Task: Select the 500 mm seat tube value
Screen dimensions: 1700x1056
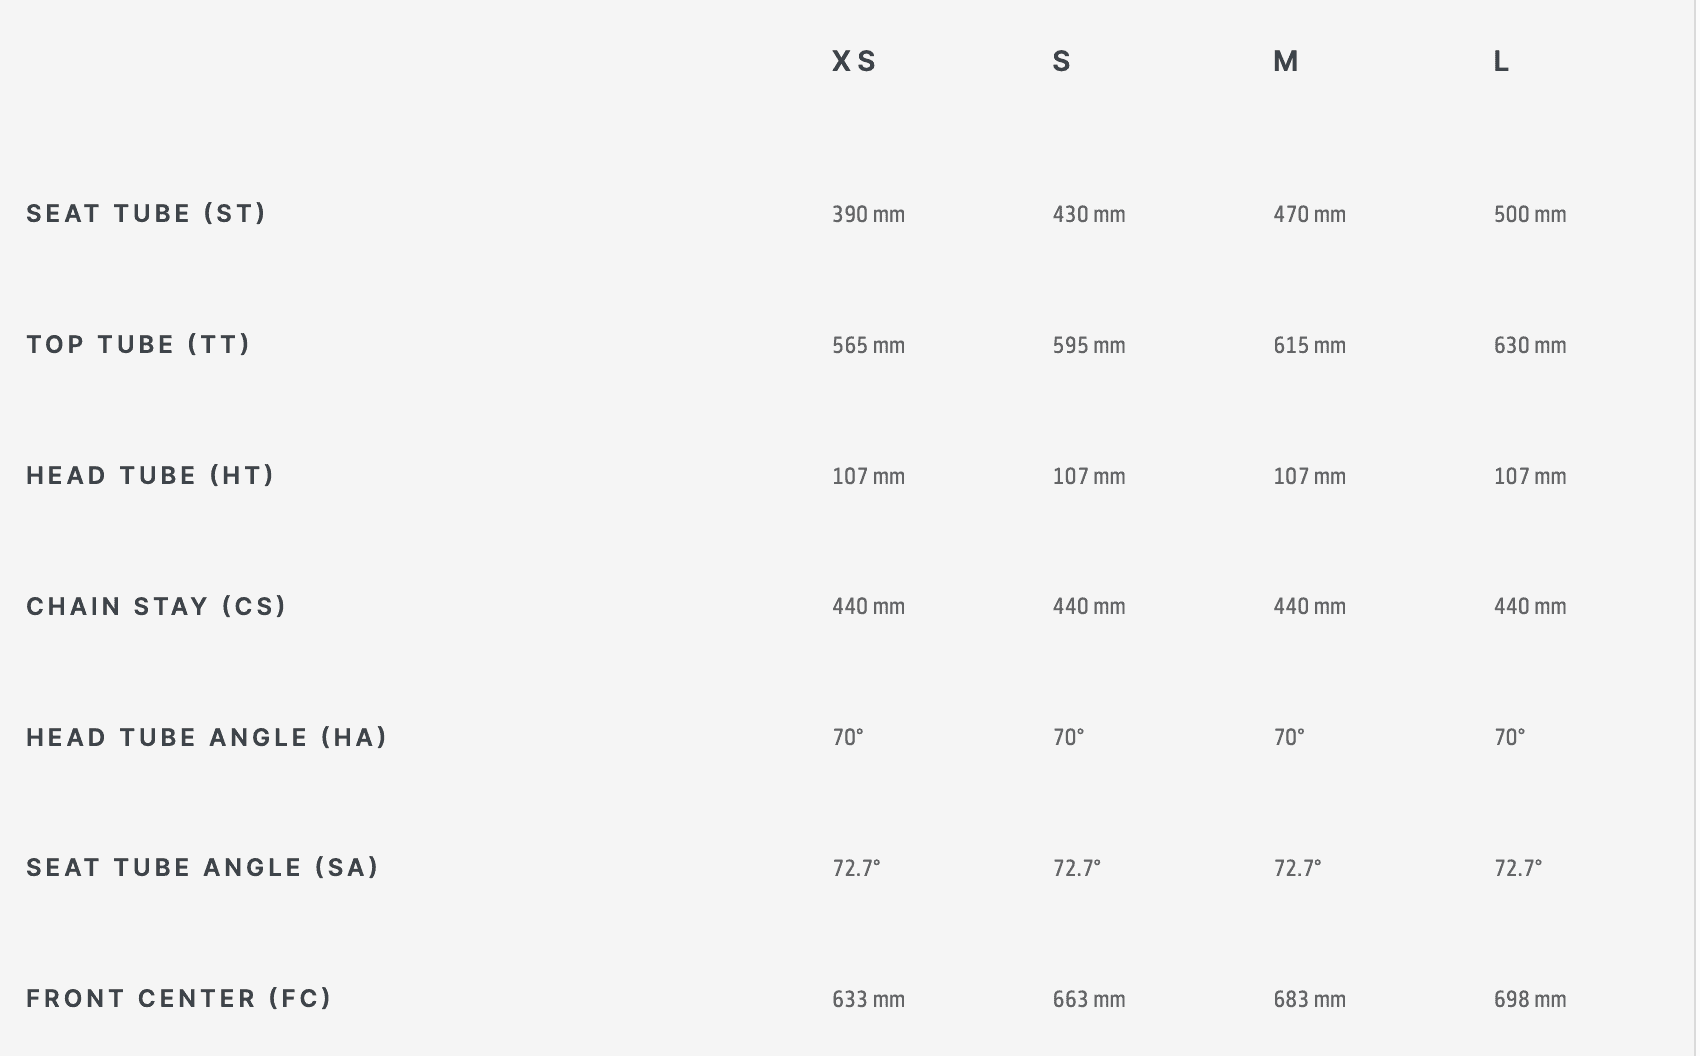Action: pos(1530,215)
